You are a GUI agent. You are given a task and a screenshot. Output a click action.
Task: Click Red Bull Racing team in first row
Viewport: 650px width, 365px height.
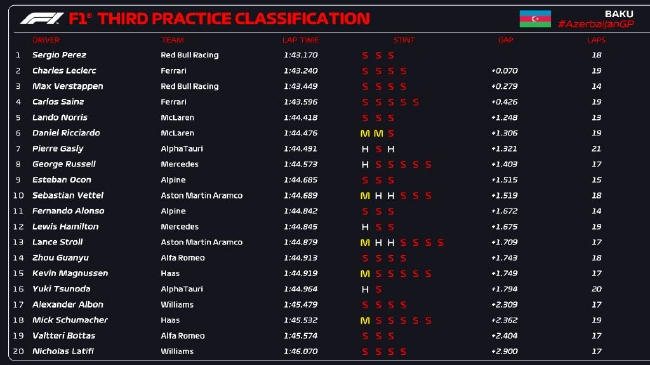coord(189,55)
